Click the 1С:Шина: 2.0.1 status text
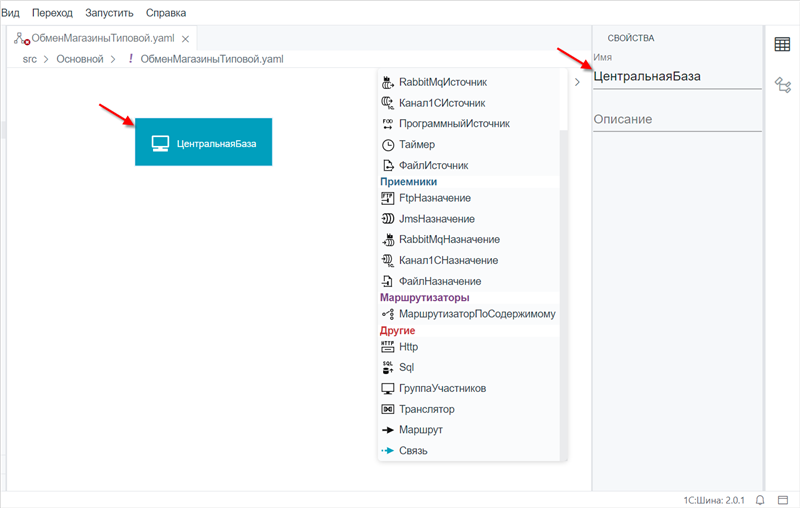 (x=714, y=500)
